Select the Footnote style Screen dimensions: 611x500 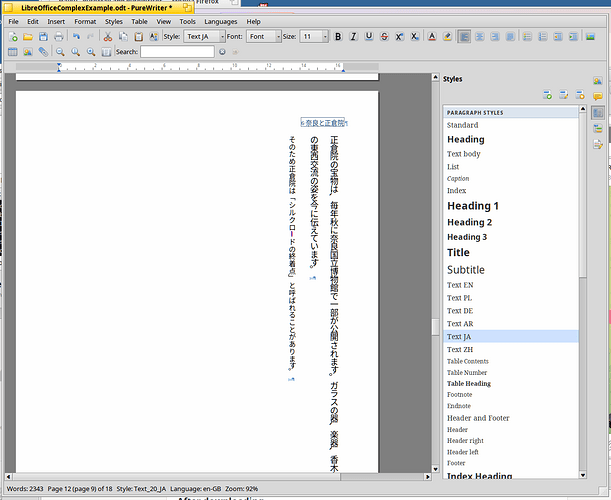pos(511,395)
